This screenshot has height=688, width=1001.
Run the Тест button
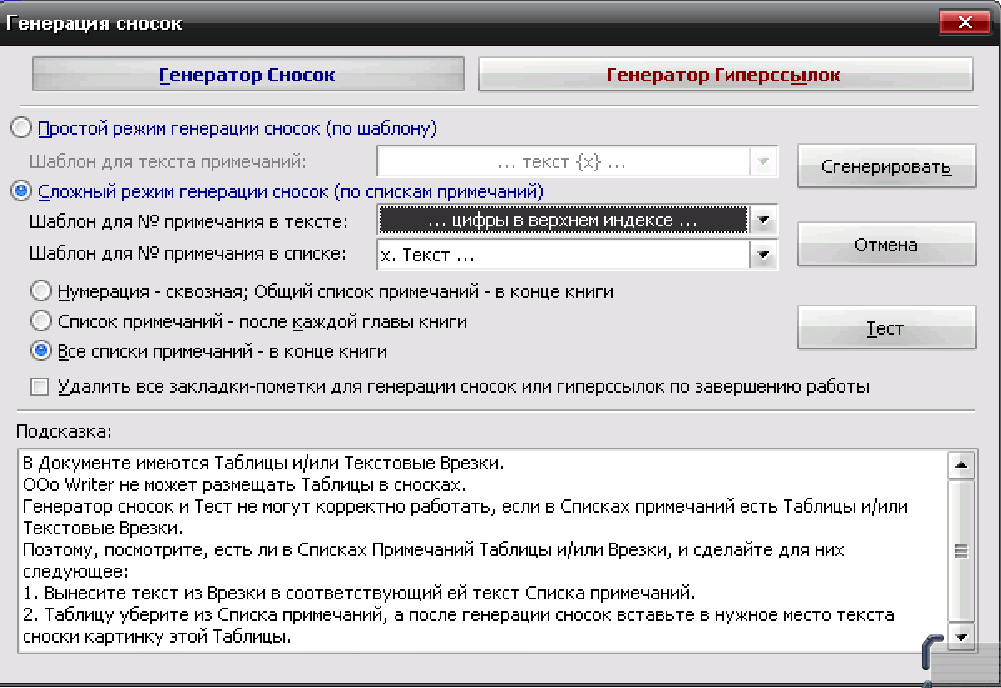[x=886, y=328]
